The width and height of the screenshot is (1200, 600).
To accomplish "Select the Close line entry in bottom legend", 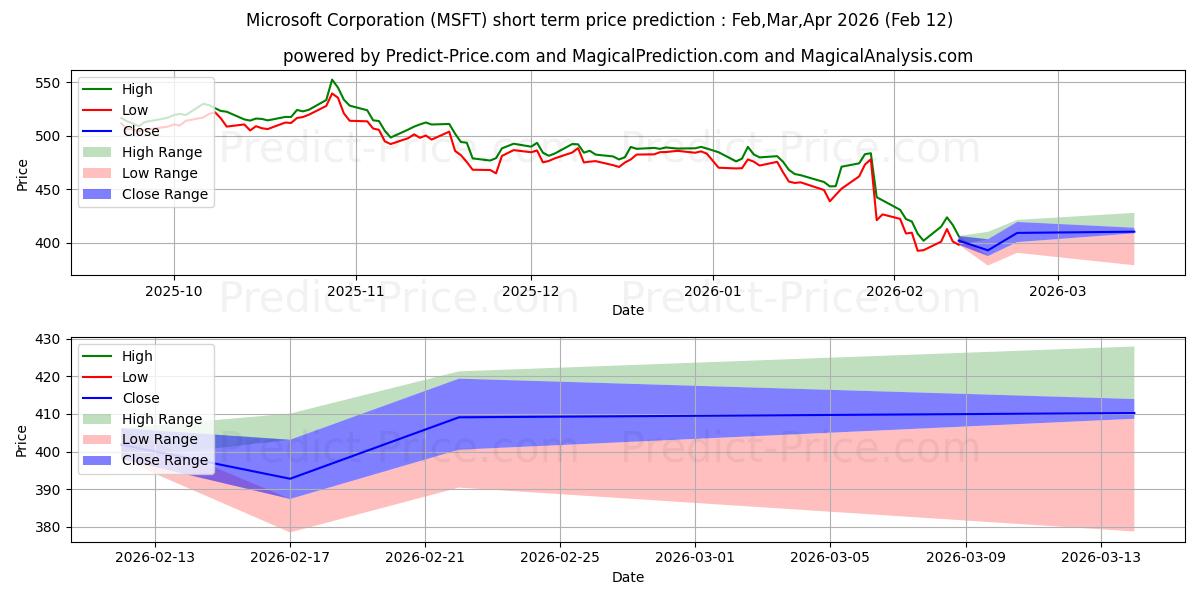I will pyautogui.click(x=139, y=398).
